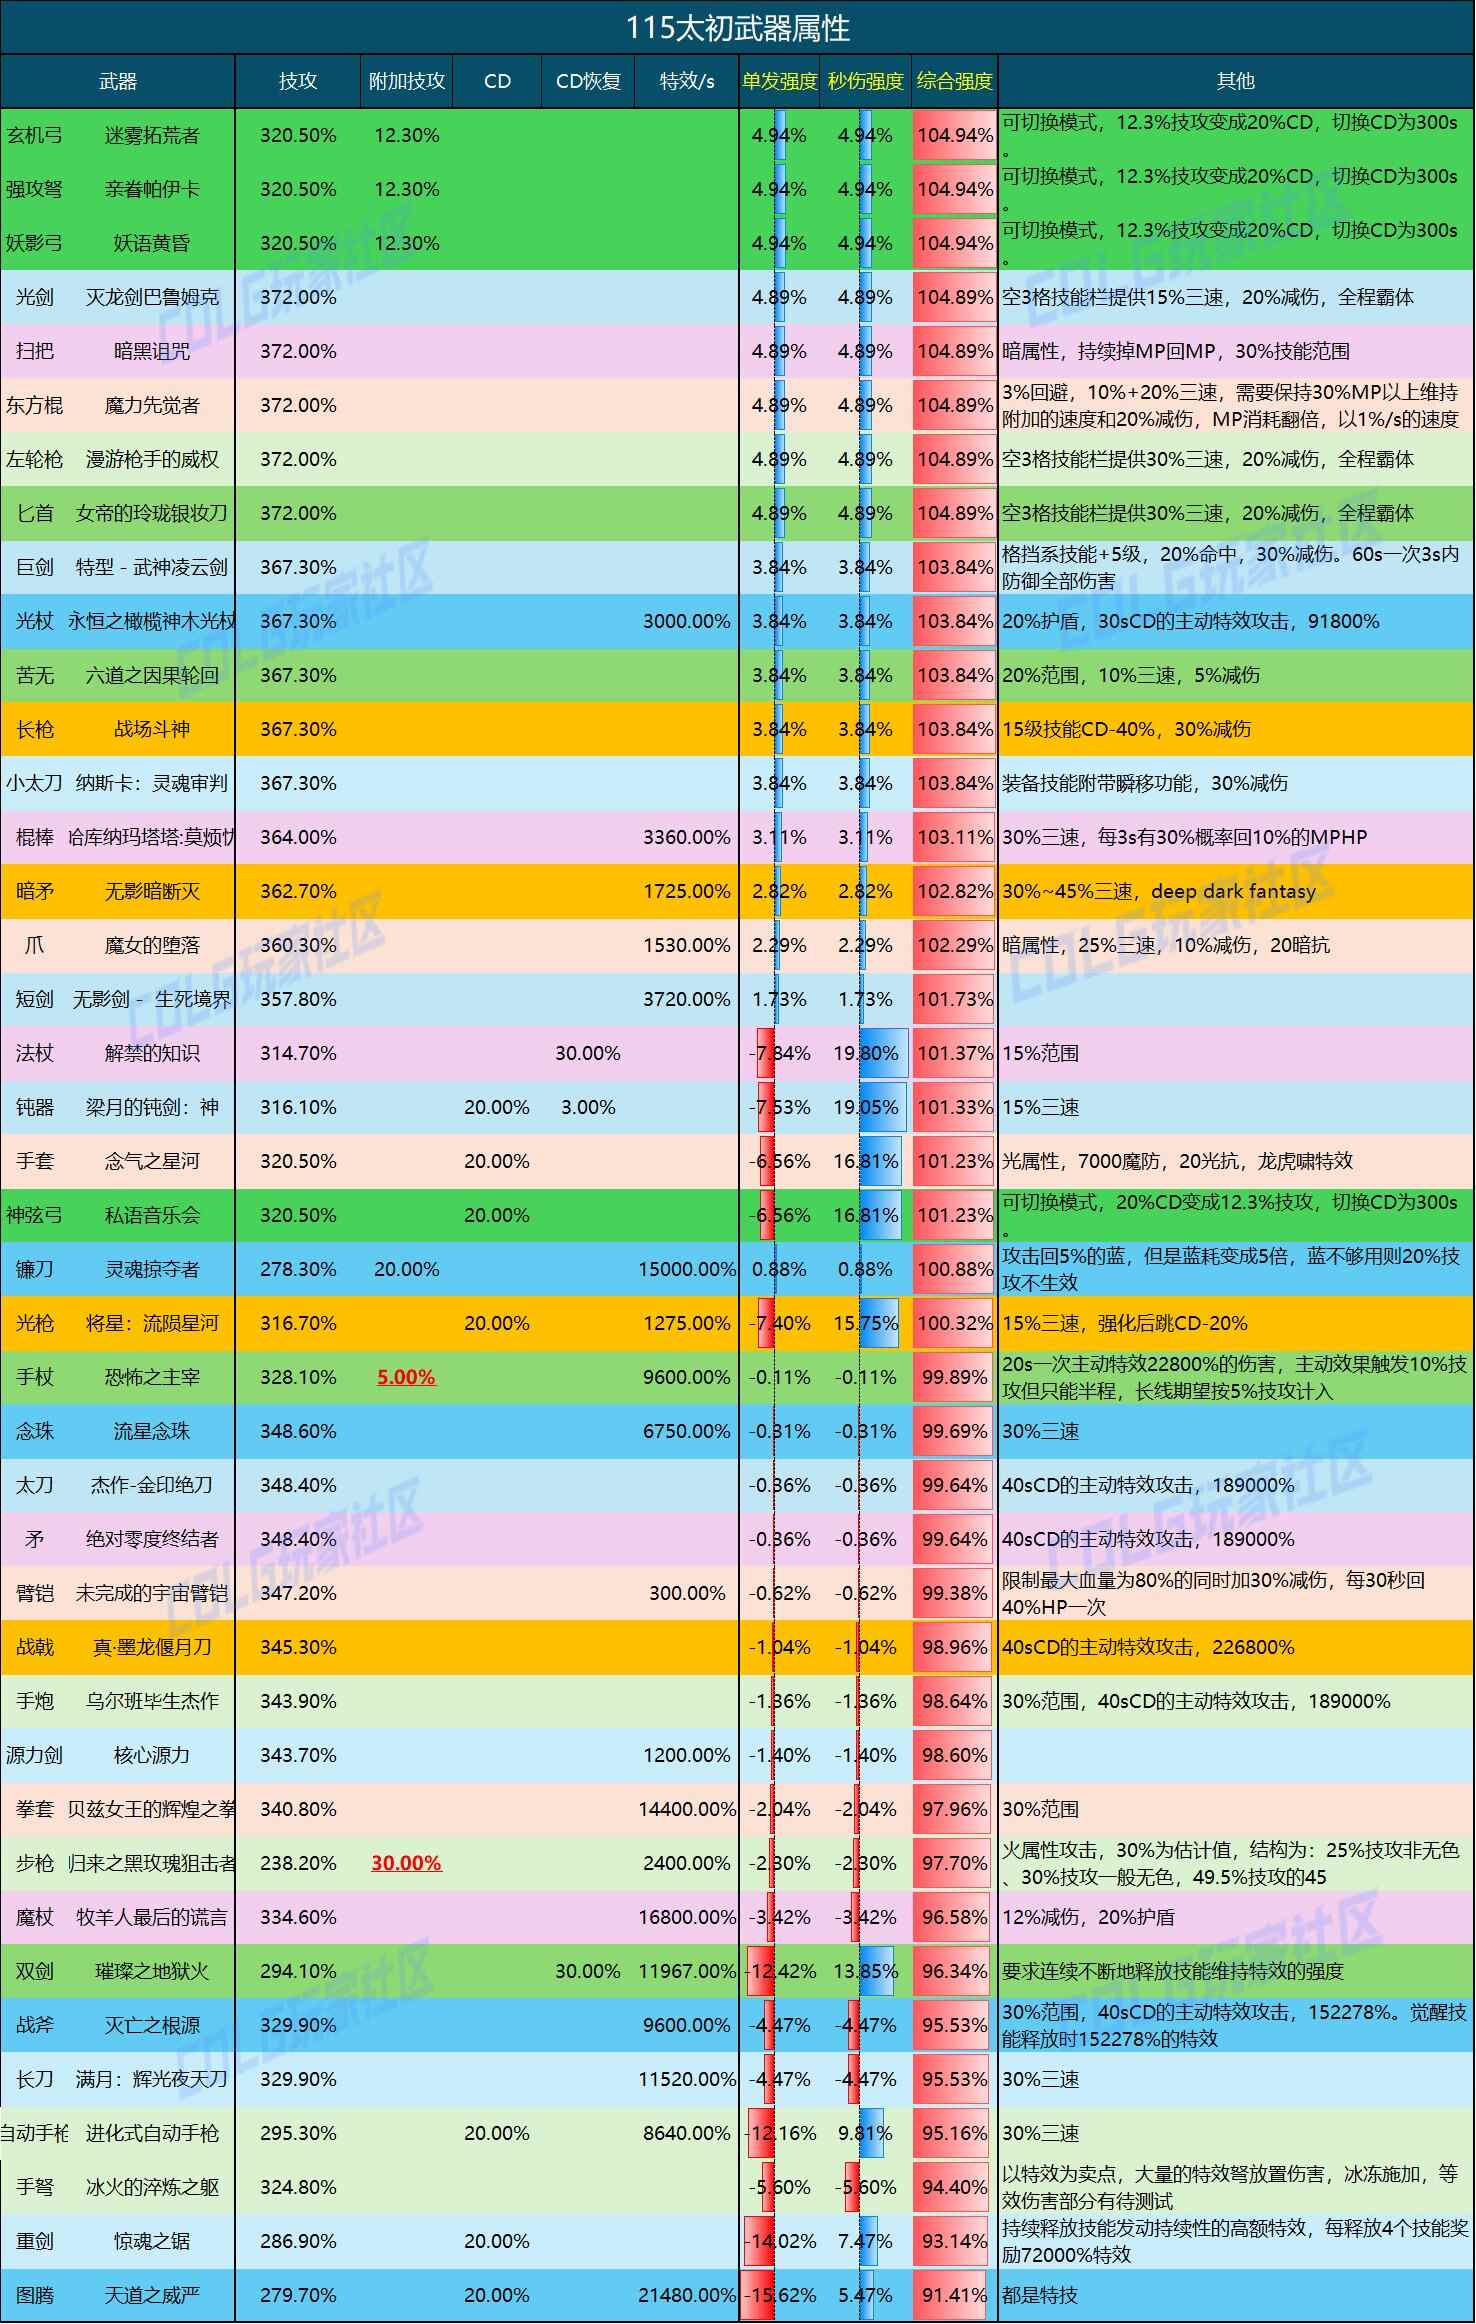
Task: Select weapon name '流星念珠'
Action: pyautogui.click(x=152, y=1431)
